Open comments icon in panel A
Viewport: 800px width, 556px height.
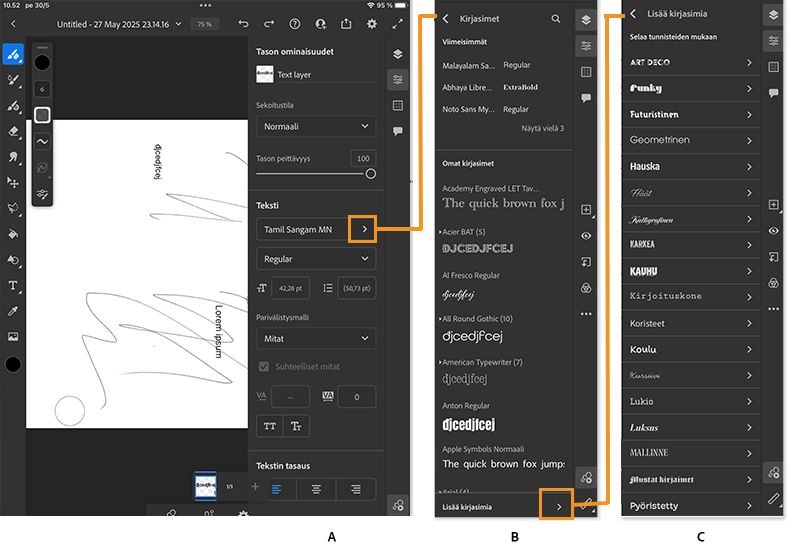(397, 131)
